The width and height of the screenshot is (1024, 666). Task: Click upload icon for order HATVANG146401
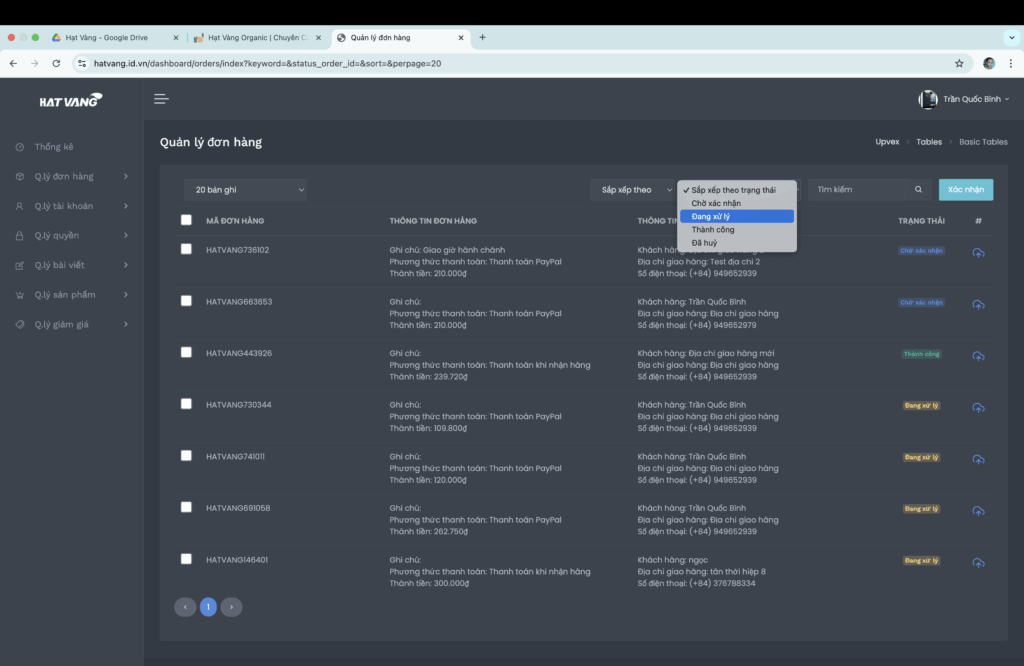point(978,562)
